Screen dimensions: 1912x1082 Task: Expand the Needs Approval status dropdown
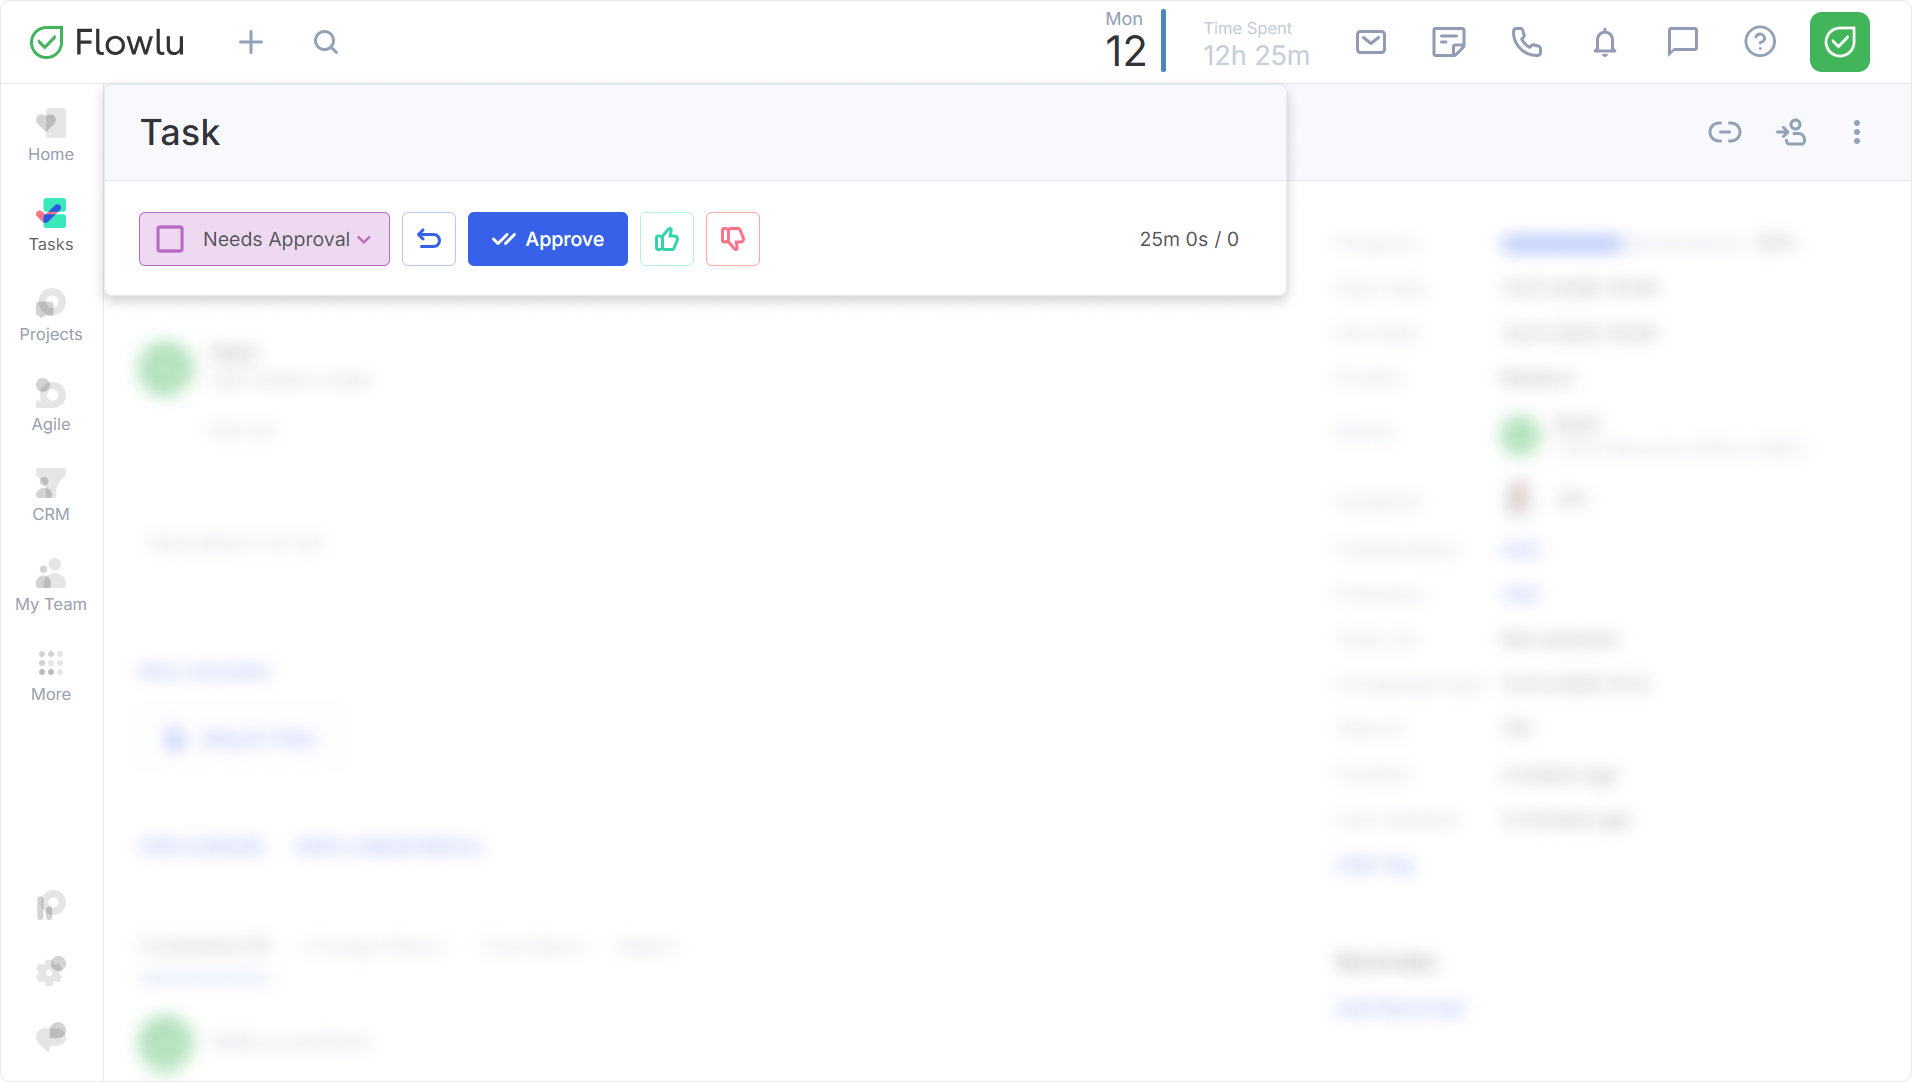coord(364,239)
